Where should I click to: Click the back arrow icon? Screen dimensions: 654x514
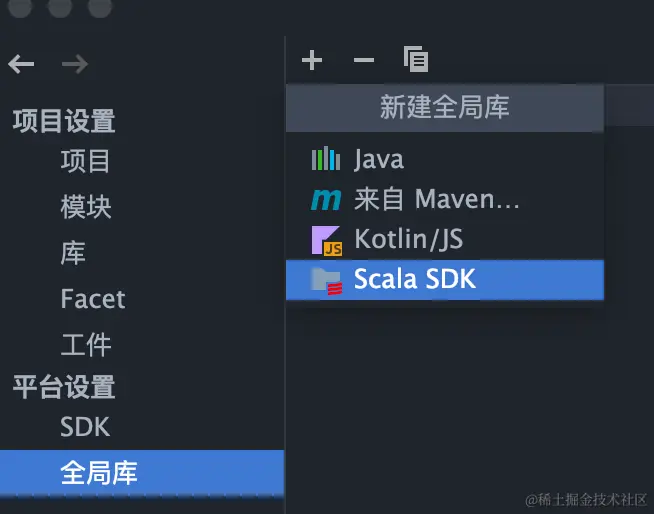tap(21, 64)
